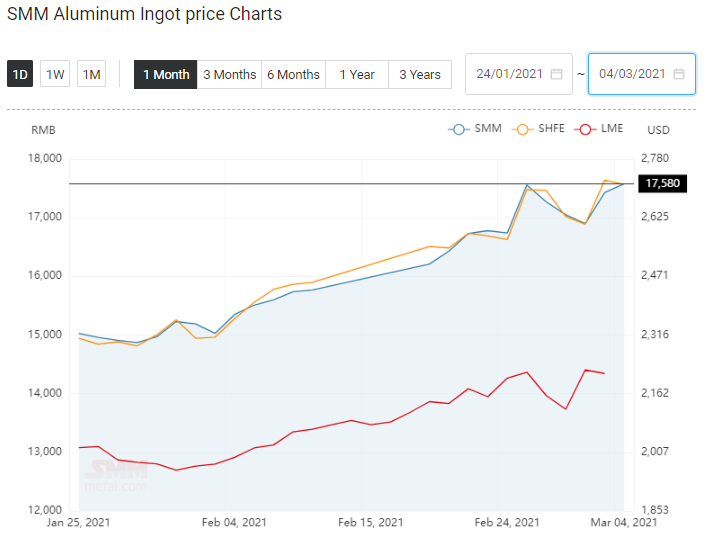Select the 1D interval button
The width and height of the screenshot is (725, 534).
20,74
